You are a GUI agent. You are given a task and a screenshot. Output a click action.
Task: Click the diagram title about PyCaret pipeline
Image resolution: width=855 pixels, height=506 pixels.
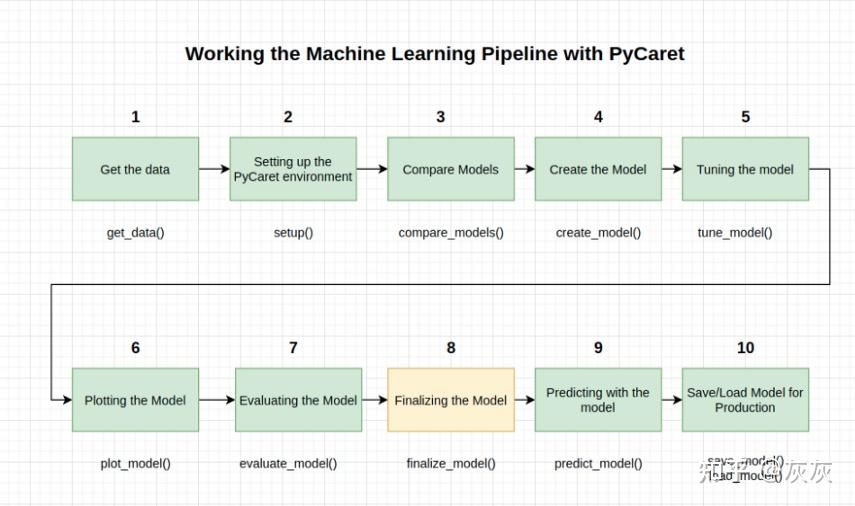coord(435,54)
